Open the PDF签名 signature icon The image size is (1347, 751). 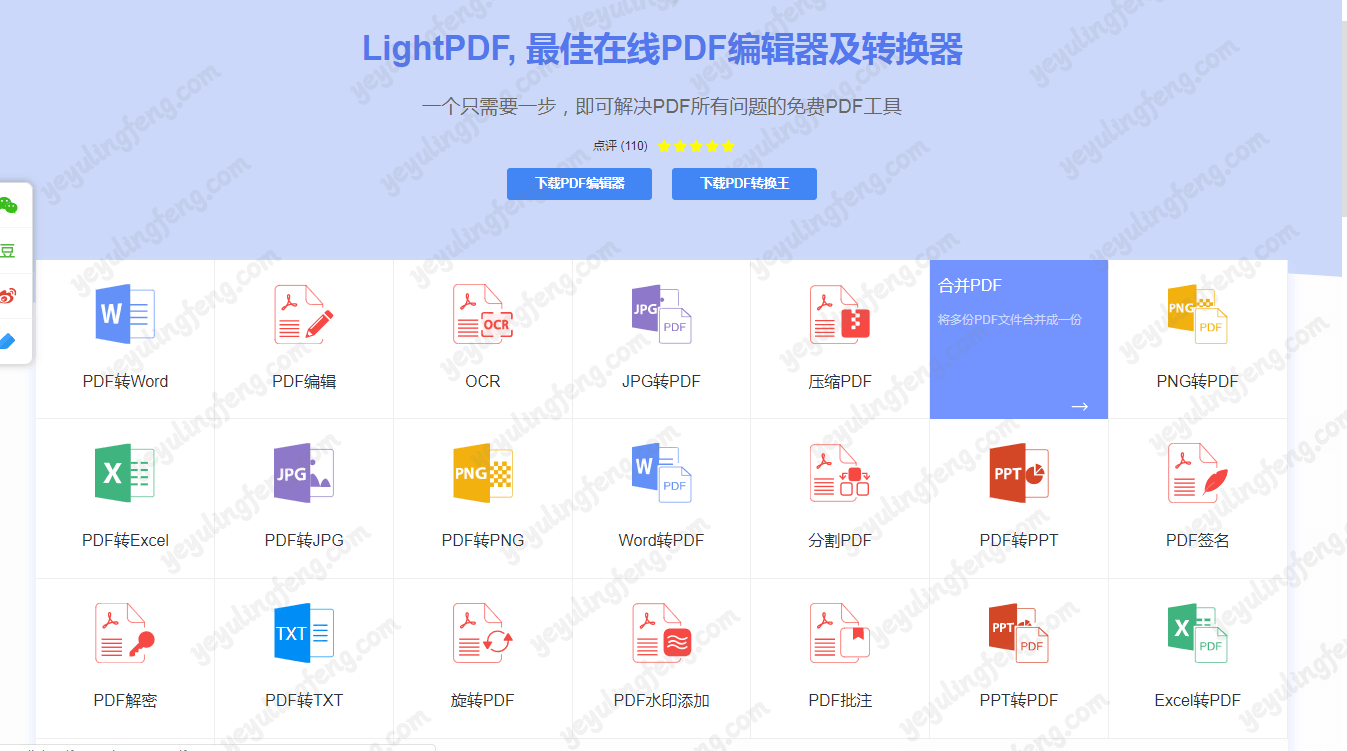point(1198,473)
